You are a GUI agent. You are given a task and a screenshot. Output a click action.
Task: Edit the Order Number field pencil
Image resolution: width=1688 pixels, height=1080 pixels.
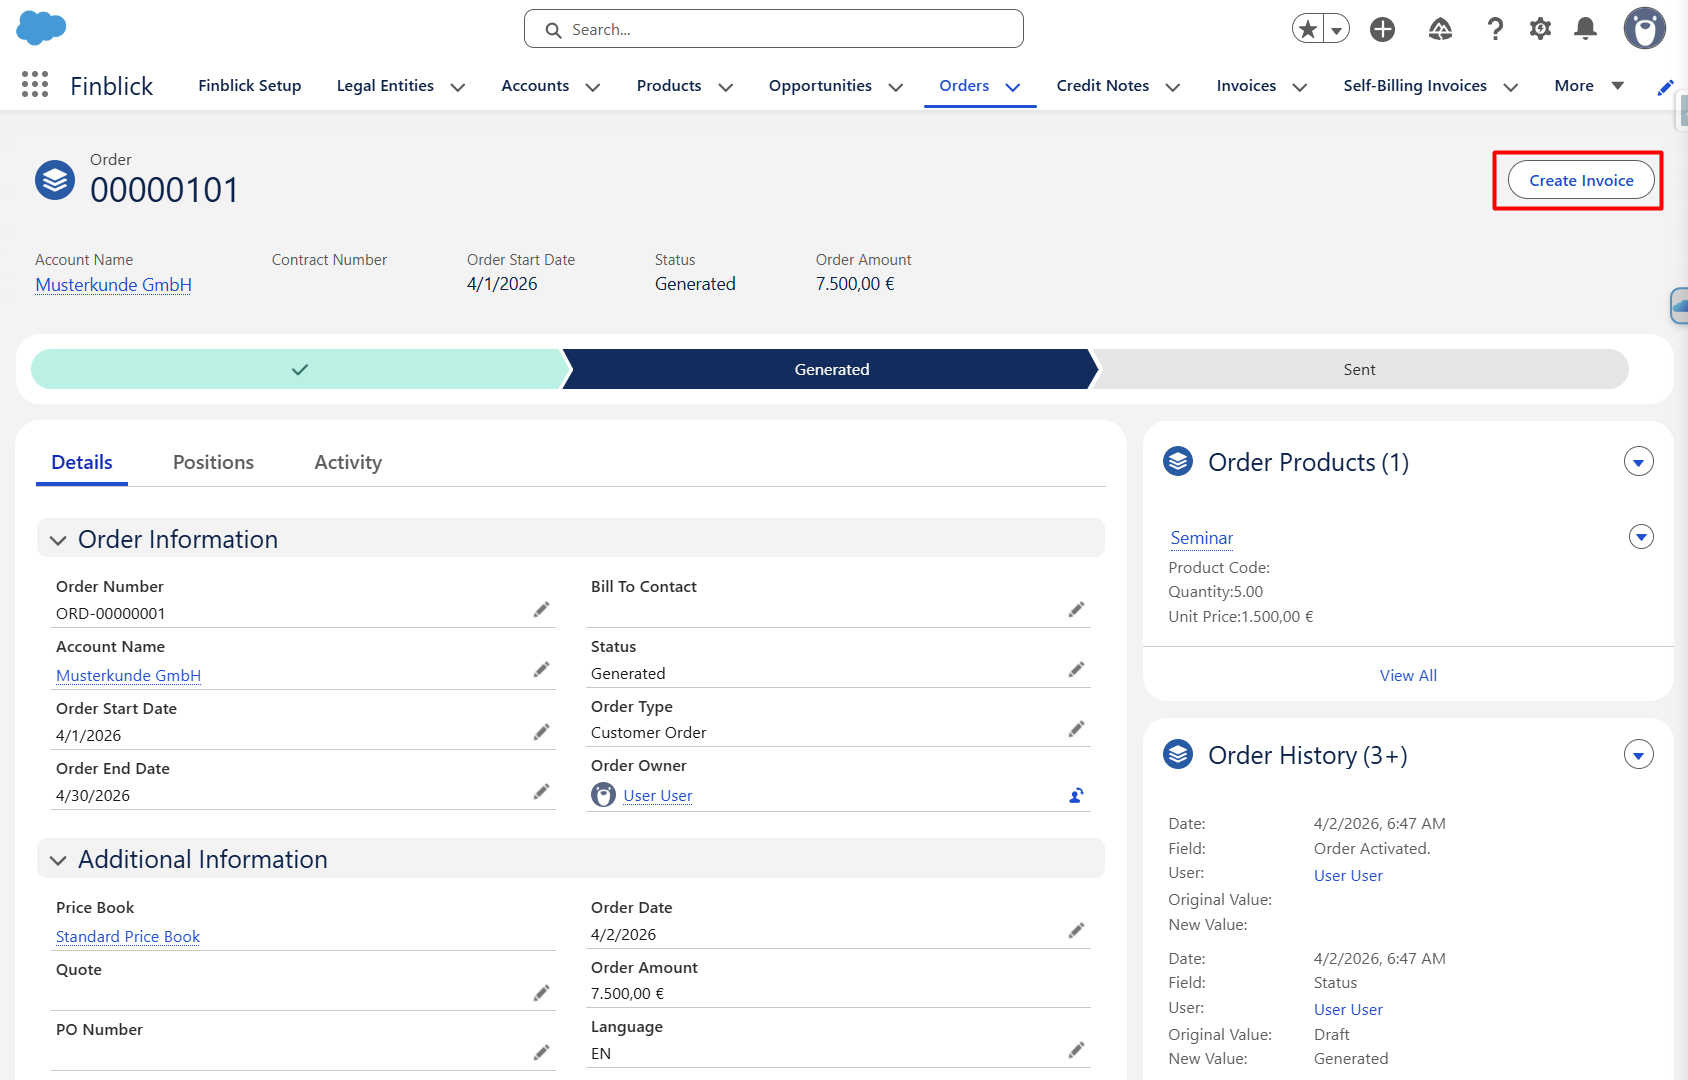541,610
